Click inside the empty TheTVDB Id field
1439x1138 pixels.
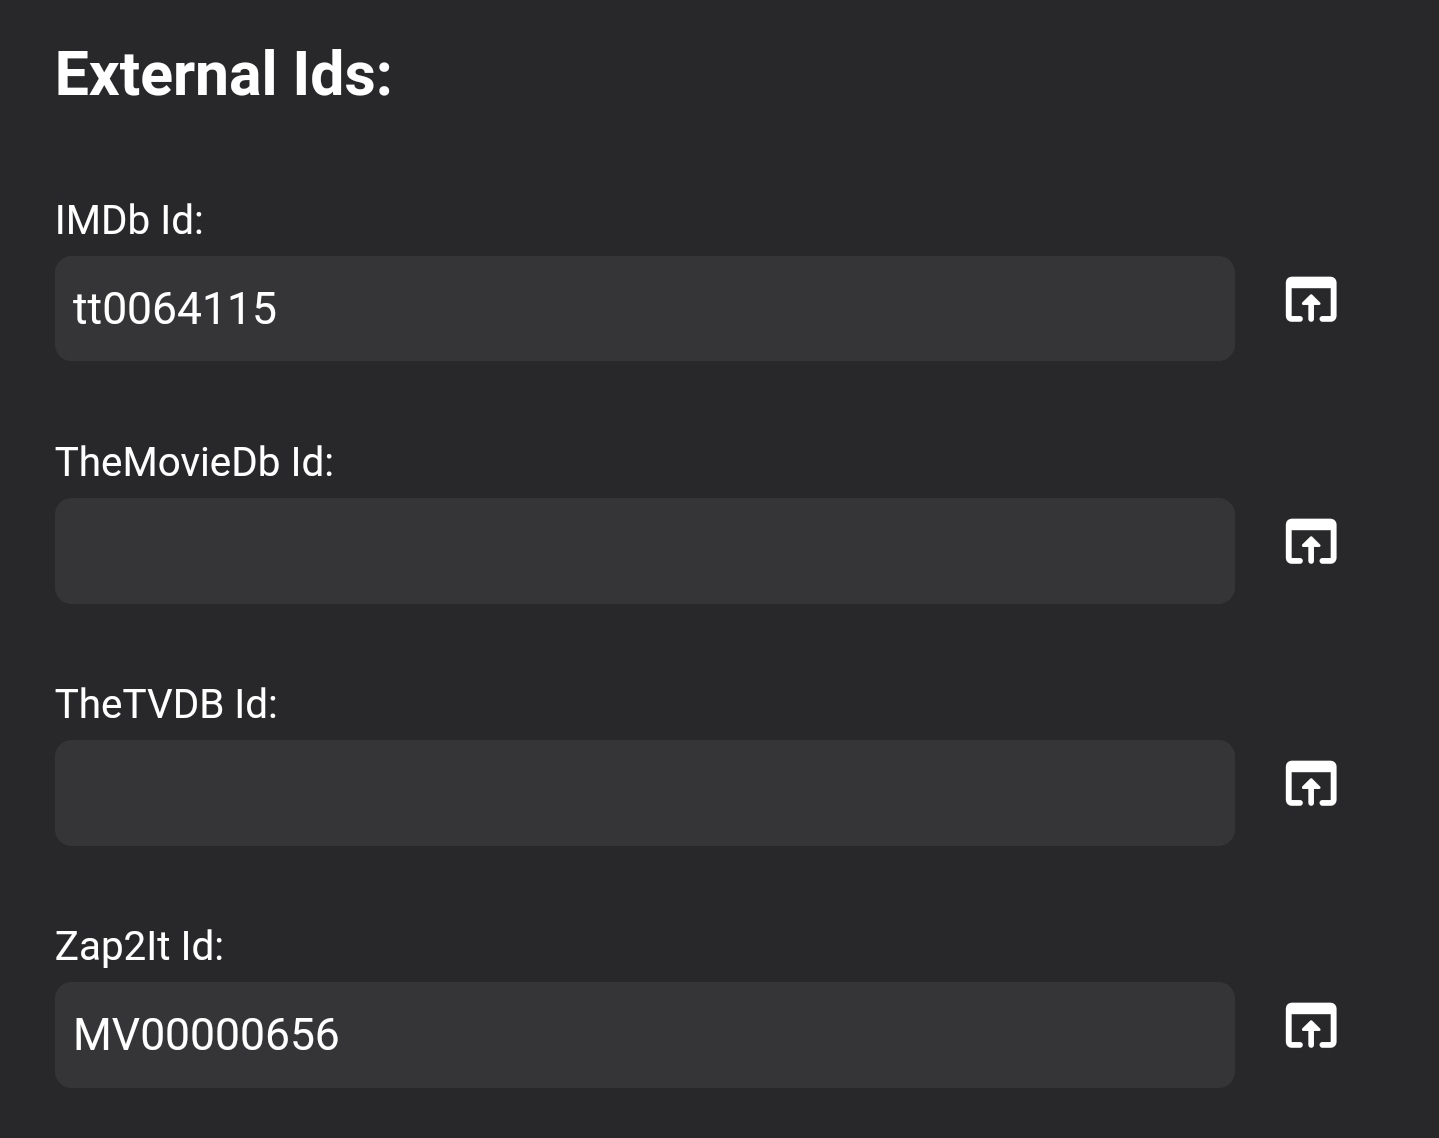645,793
